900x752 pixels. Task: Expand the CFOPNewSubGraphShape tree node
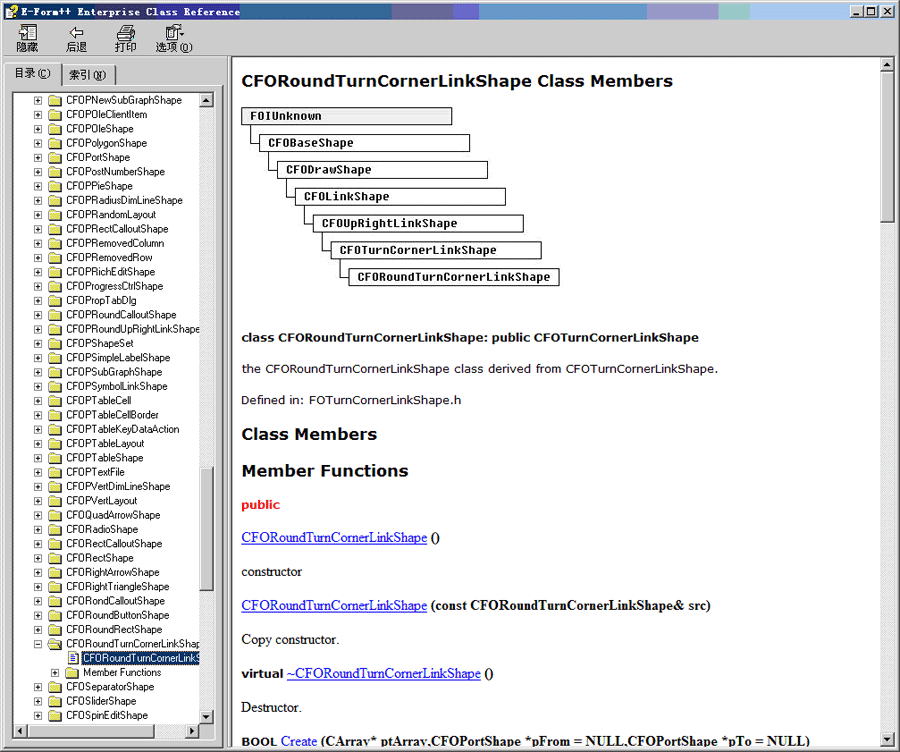(x=38, y=100)
